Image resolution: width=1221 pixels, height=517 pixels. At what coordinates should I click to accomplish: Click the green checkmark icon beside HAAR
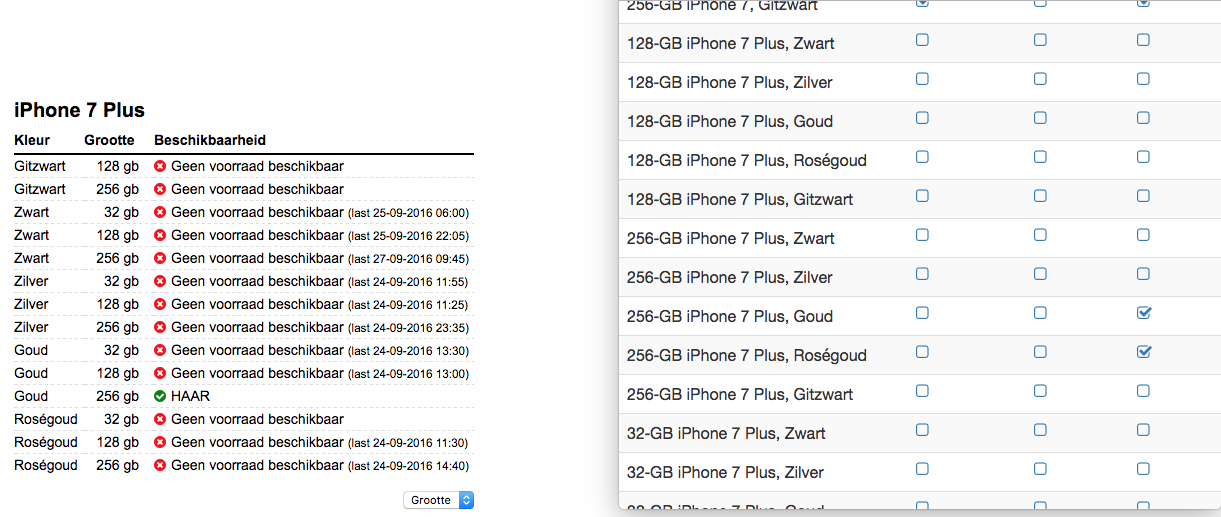point(160,396)
